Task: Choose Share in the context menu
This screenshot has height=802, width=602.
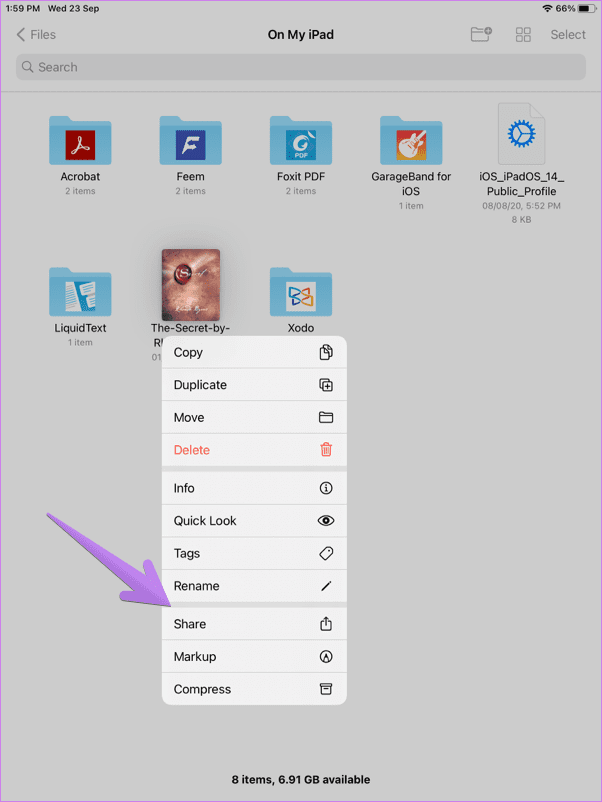Action: [x=254, y=624]
